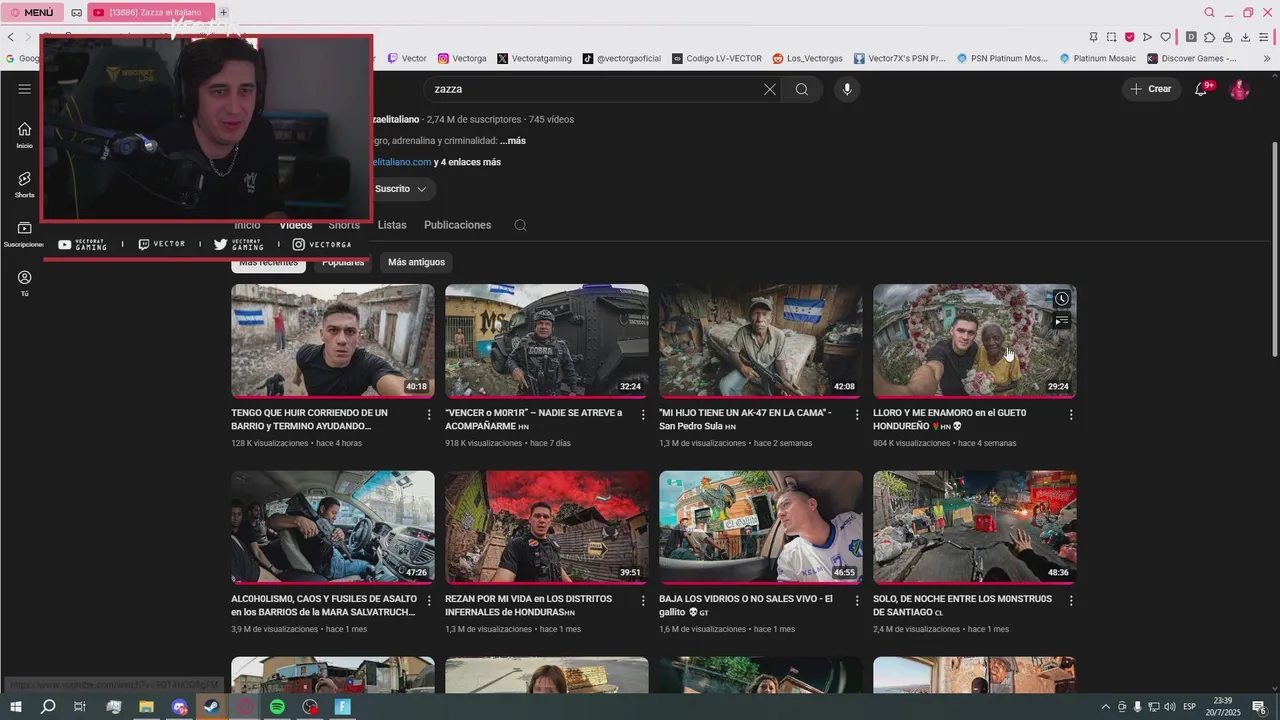1280x720 pixels.
Task: Open a new browser tab with plus
Action: (223, 12)
